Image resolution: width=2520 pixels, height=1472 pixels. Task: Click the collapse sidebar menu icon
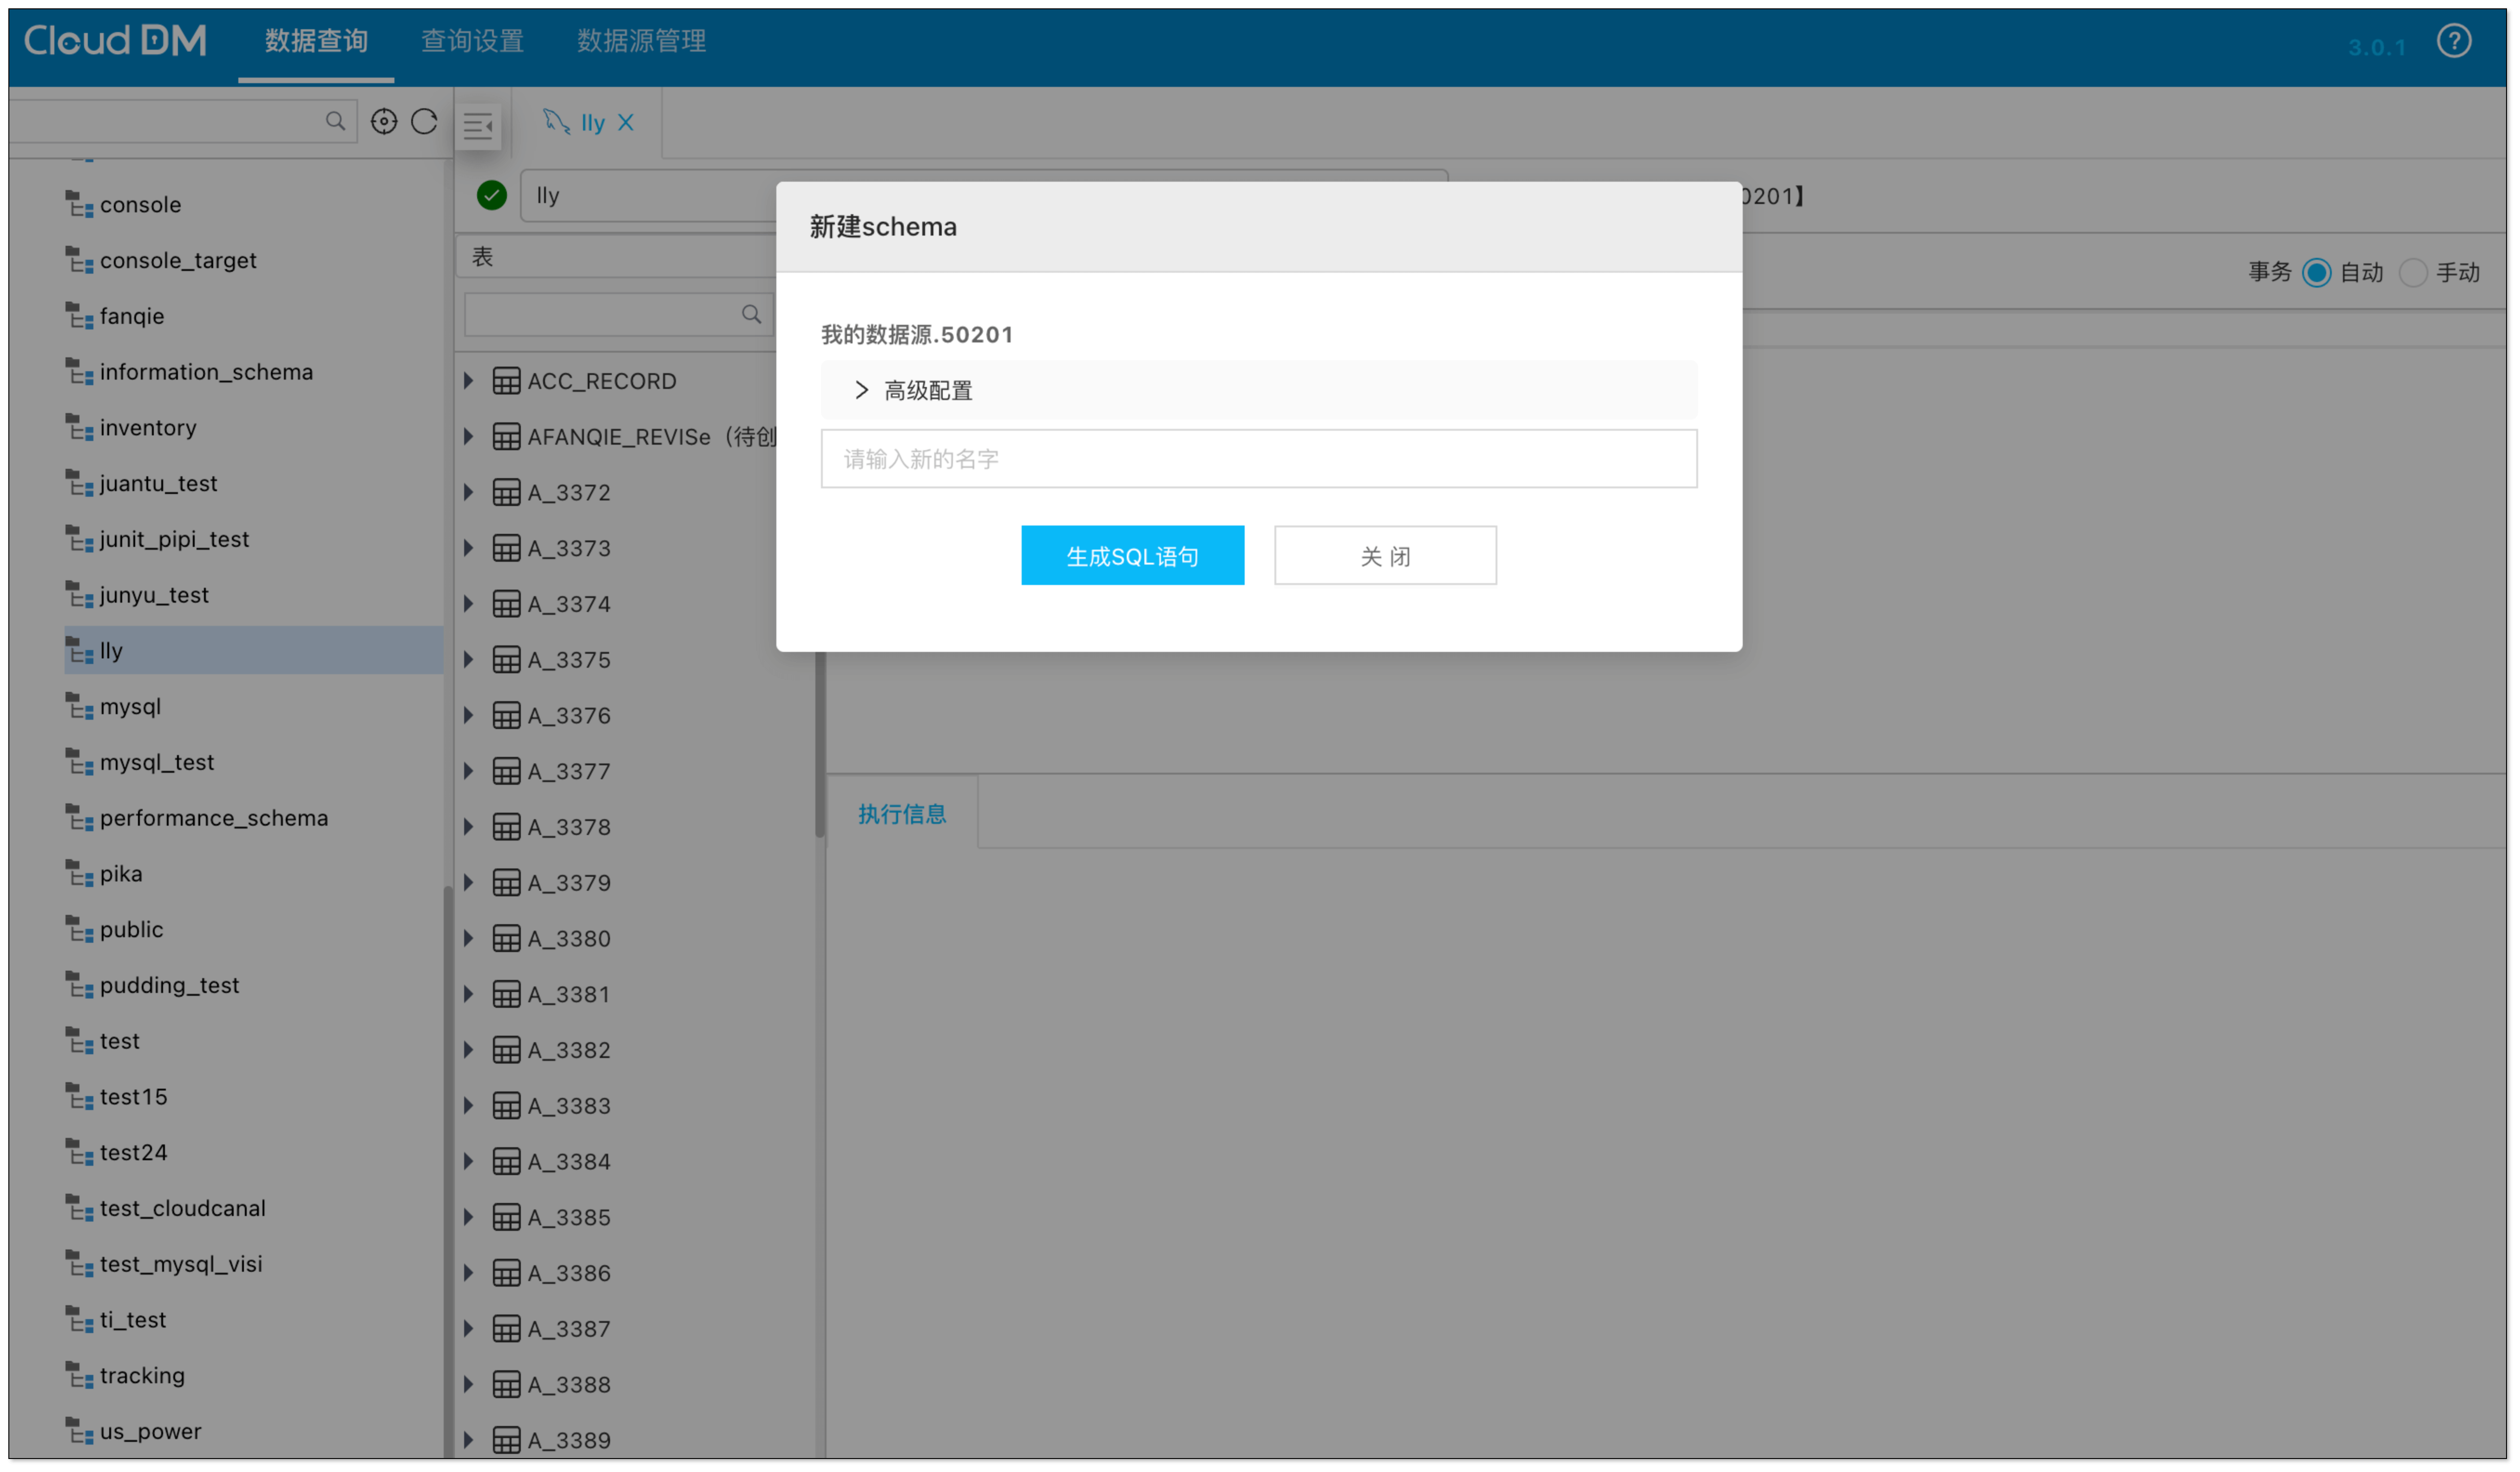pos(478,126)
